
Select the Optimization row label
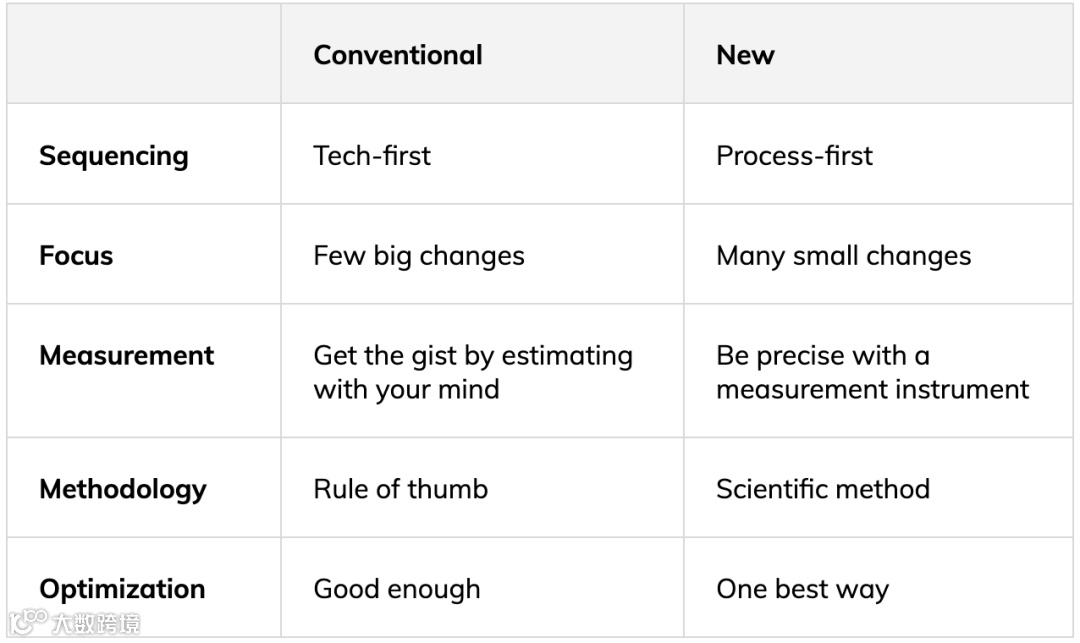point(122,589)
